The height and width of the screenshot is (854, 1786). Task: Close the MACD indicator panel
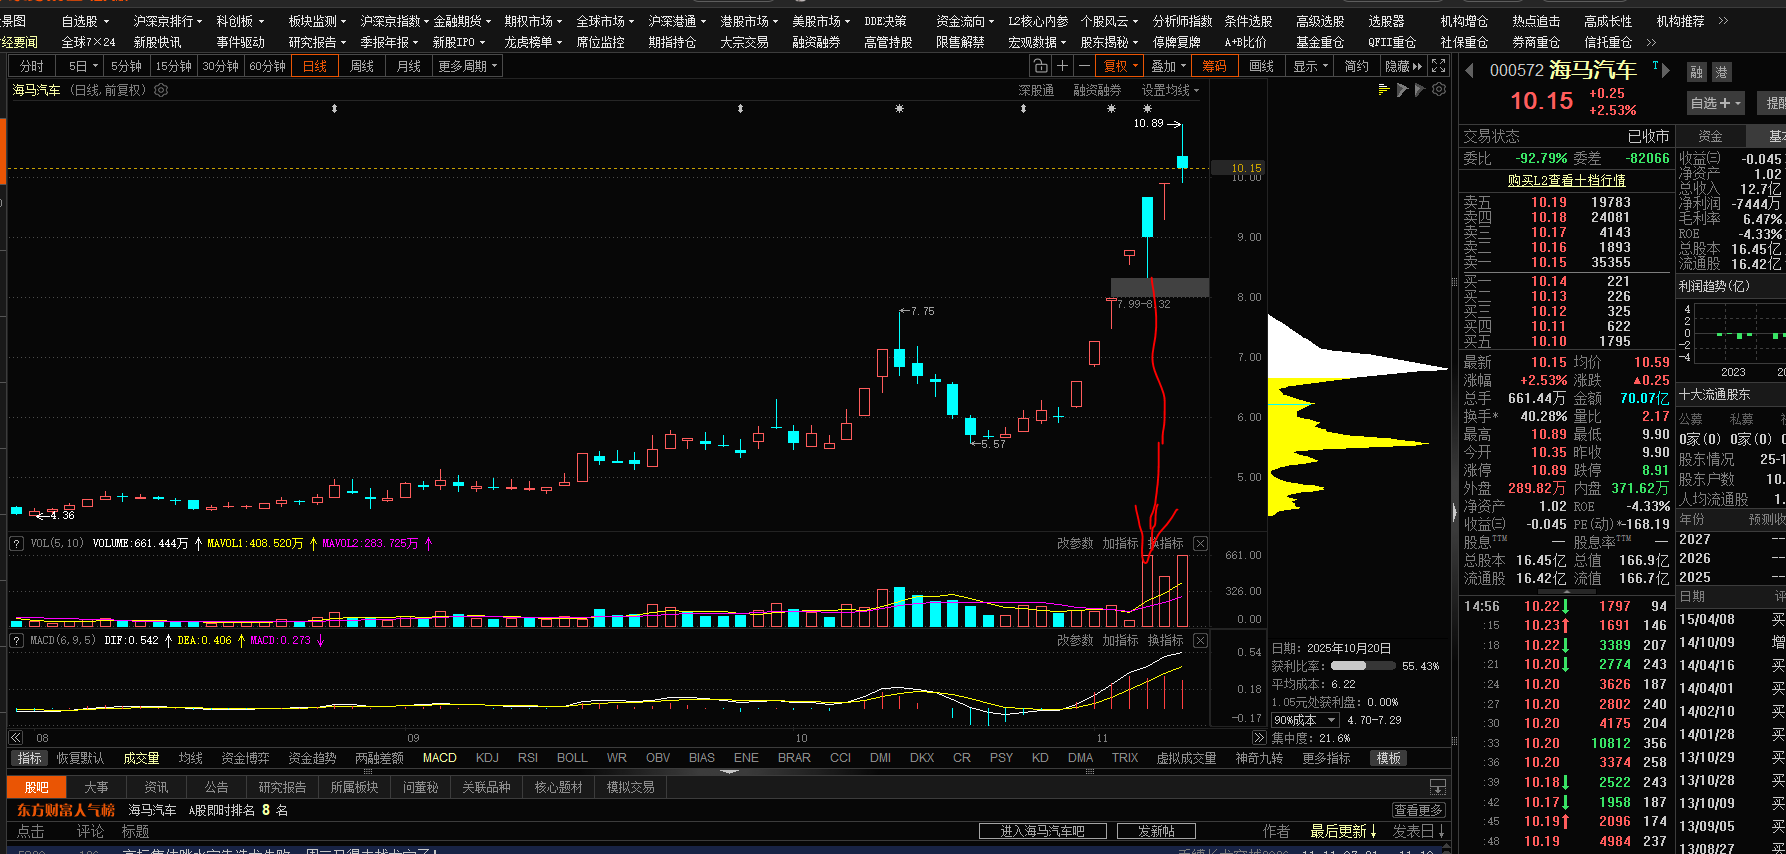1200,640
